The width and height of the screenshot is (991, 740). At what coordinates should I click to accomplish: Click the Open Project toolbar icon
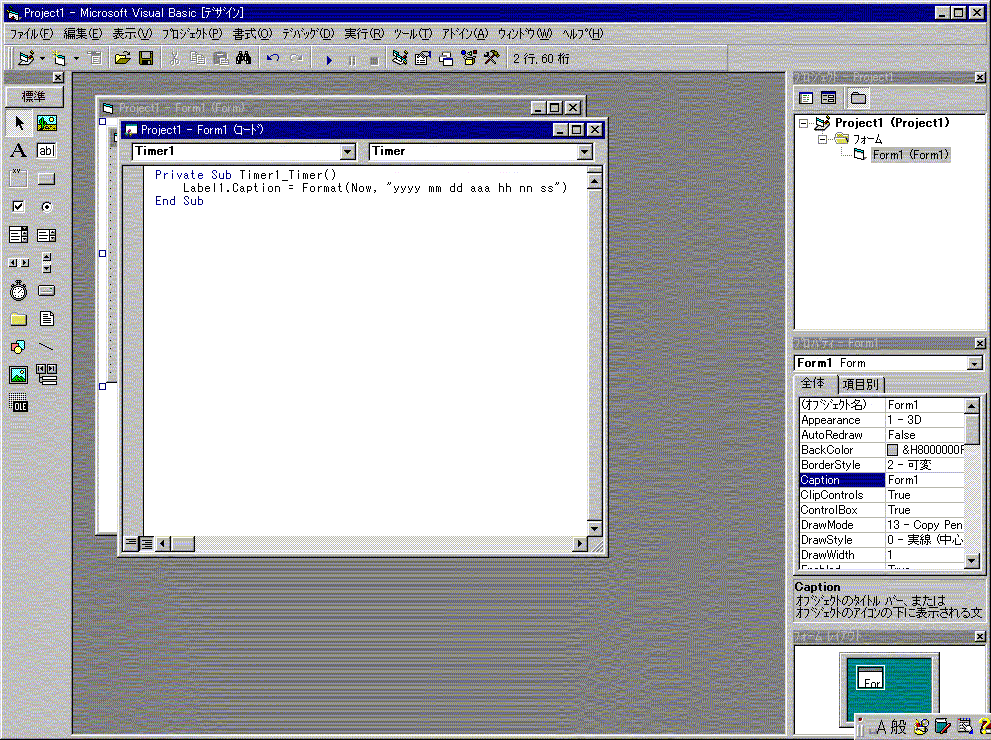point(123,59)
